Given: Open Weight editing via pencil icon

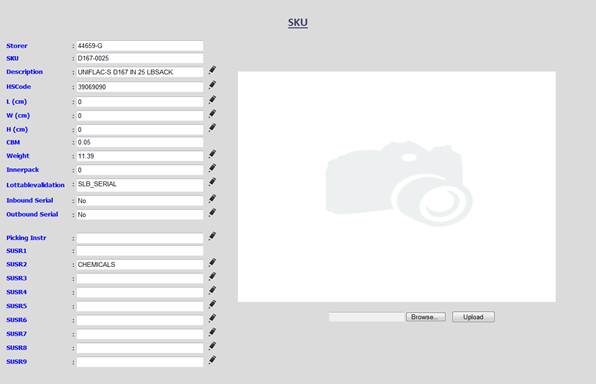Looking at the screenshot, I should pyautogui.click(x=212, y=154).
